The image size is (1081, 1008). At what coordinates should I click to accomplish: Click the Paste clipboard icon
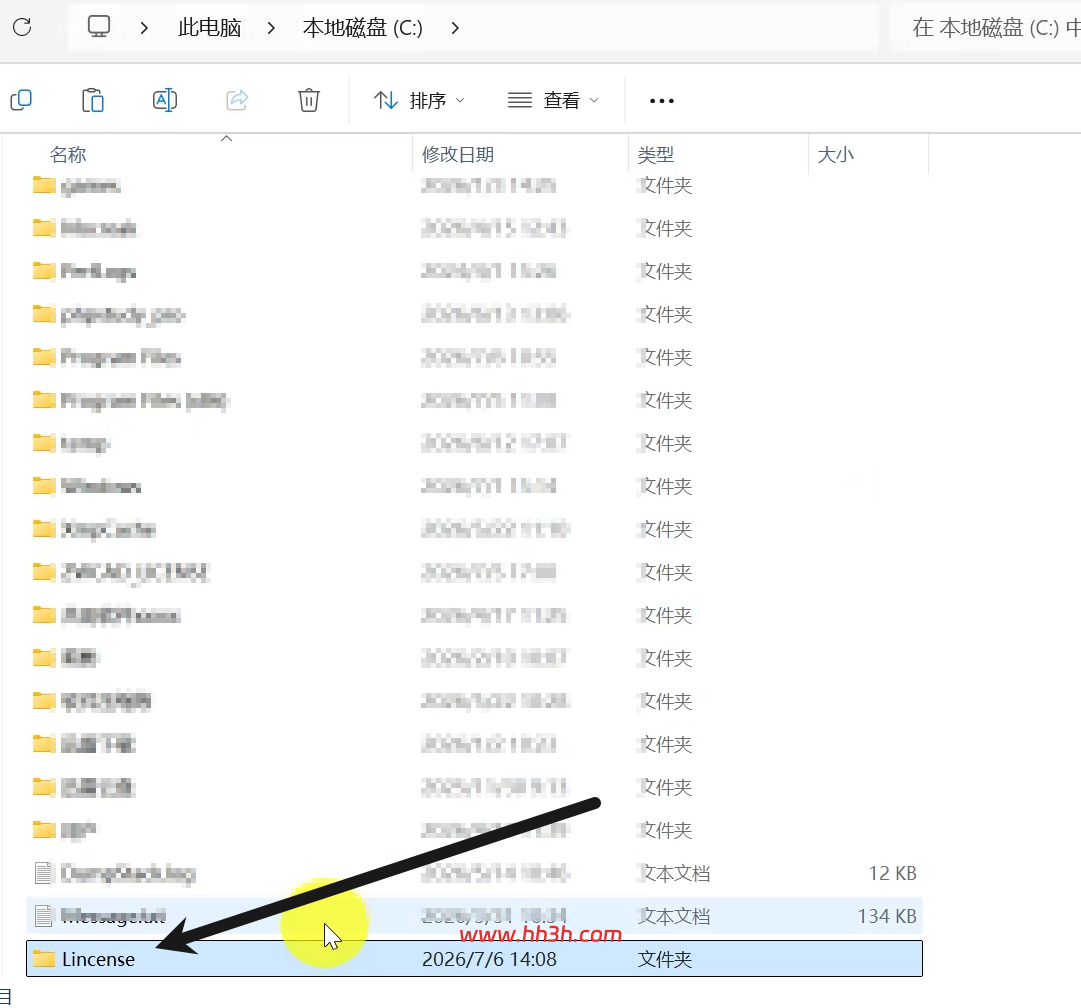pos(92,101)
